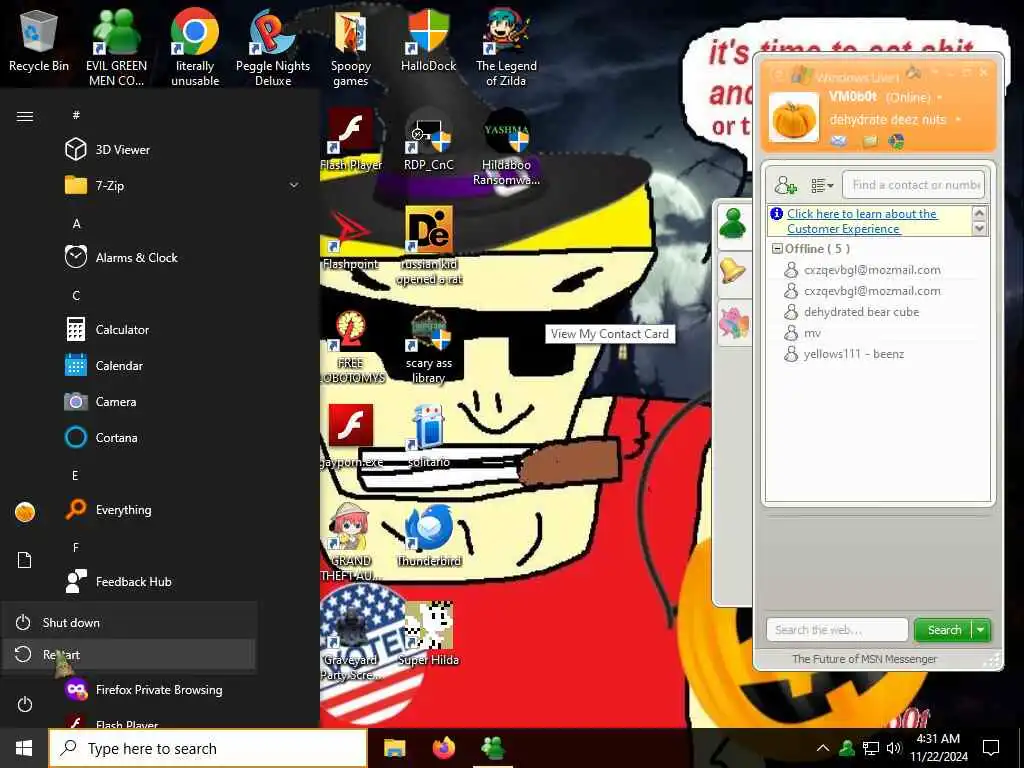Open the mail envelope icon in Messenger header
Viewport: 1024px width, 768px height.
coord(839,140)
